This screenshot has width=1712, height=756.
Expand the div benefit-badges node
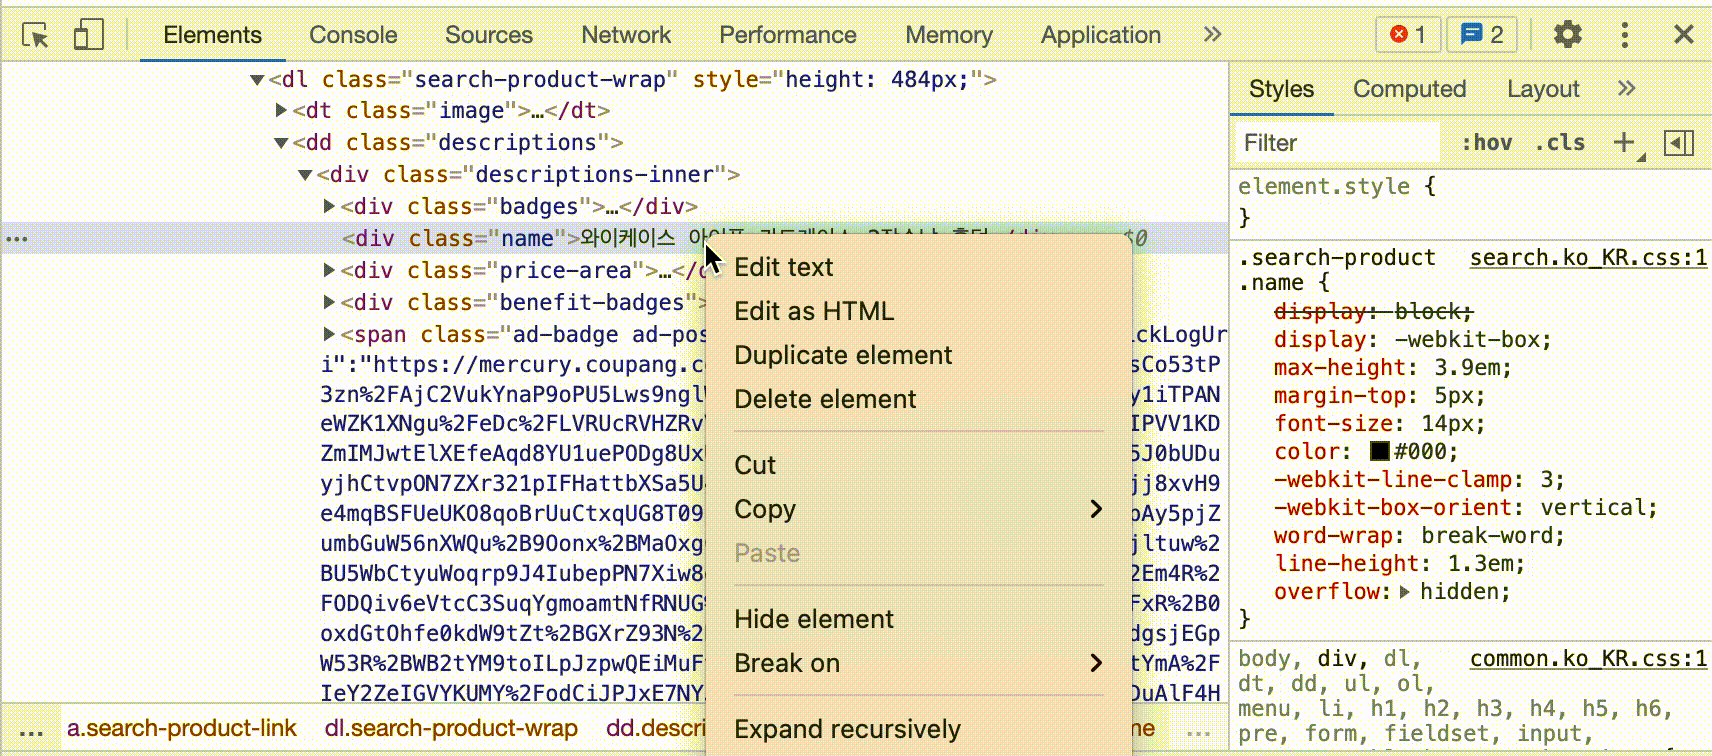pyautogui.click(x=330, y=302)
